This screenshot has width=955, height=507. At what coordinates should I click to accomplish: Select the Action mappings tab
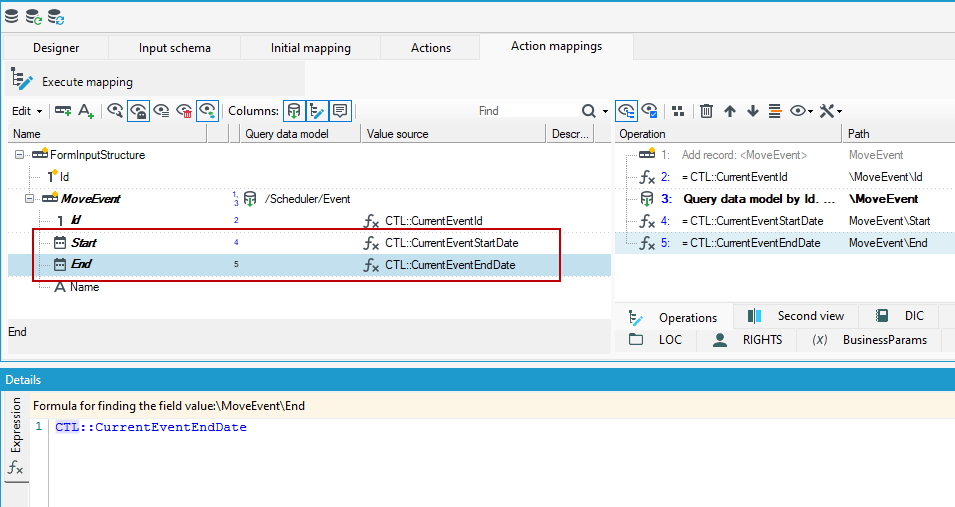pyautogui.click(x=556, y=46)
